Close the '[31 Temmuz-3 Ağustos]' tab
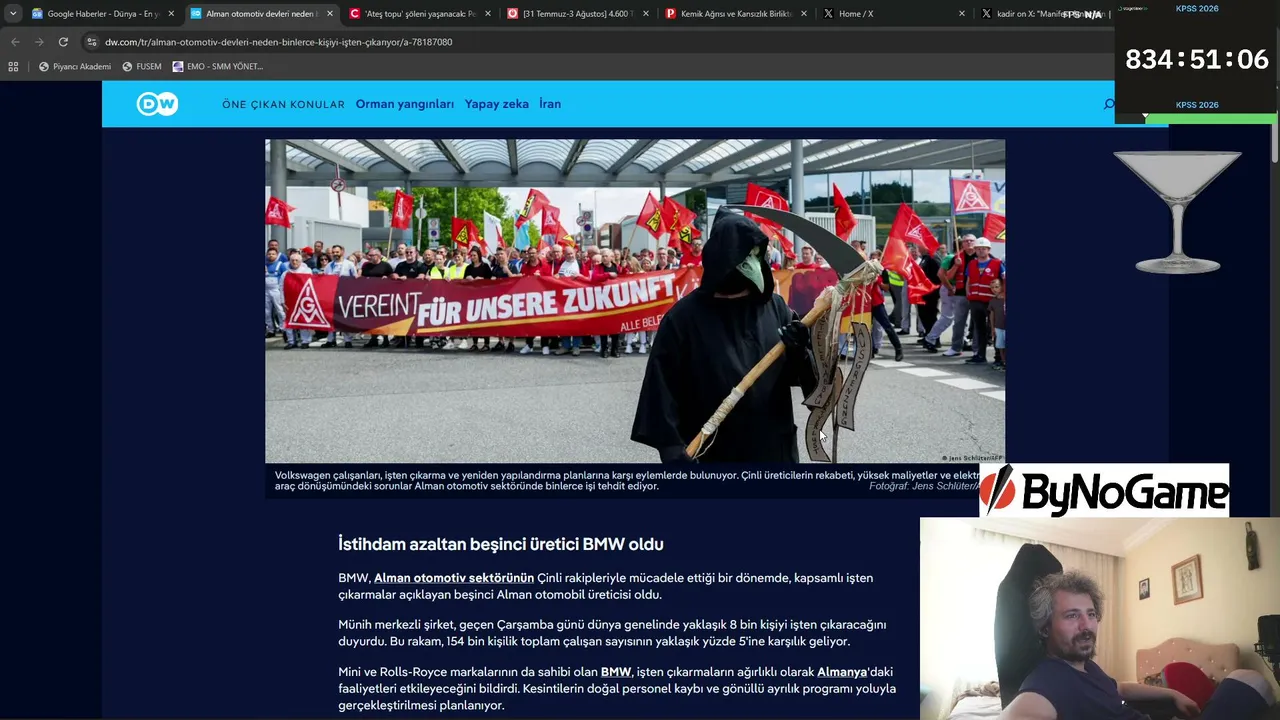This screenshot has height=720, width=1280. tap(645, 14)
